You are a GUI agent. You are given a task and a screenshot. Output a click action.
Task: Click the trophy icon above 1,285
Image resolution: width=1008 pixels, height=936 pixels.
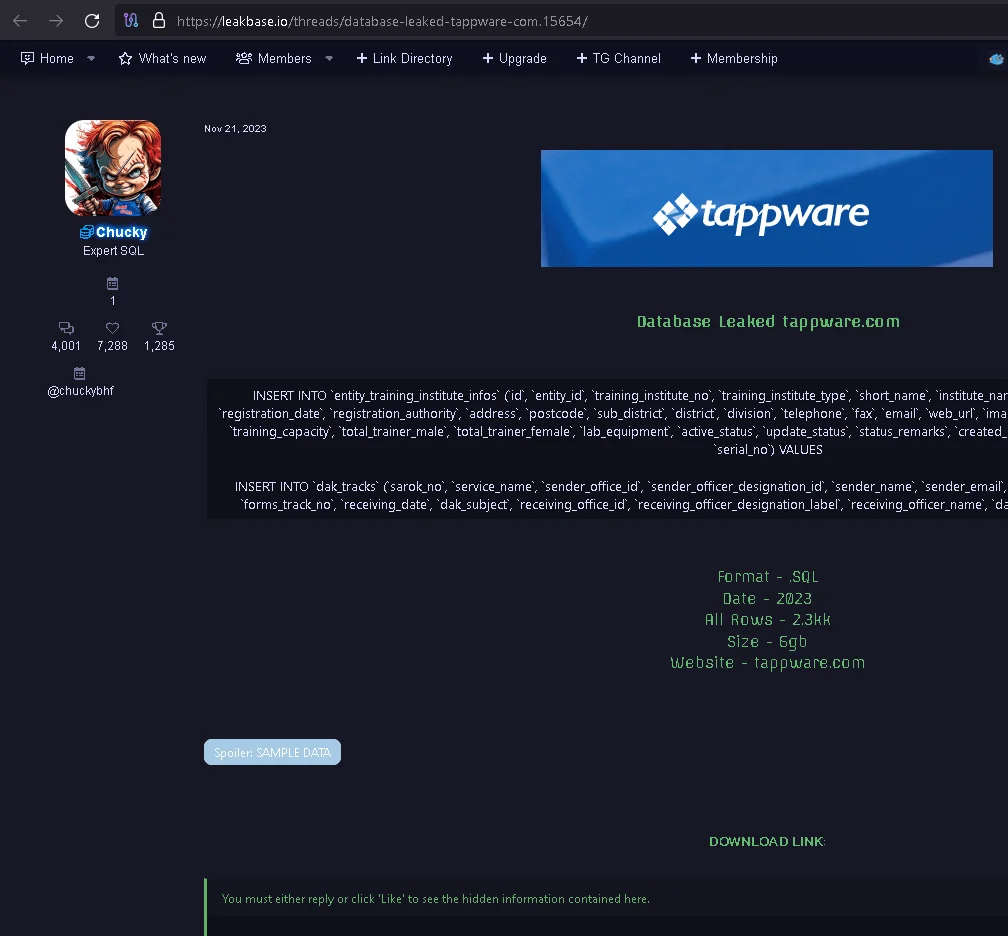159,328
